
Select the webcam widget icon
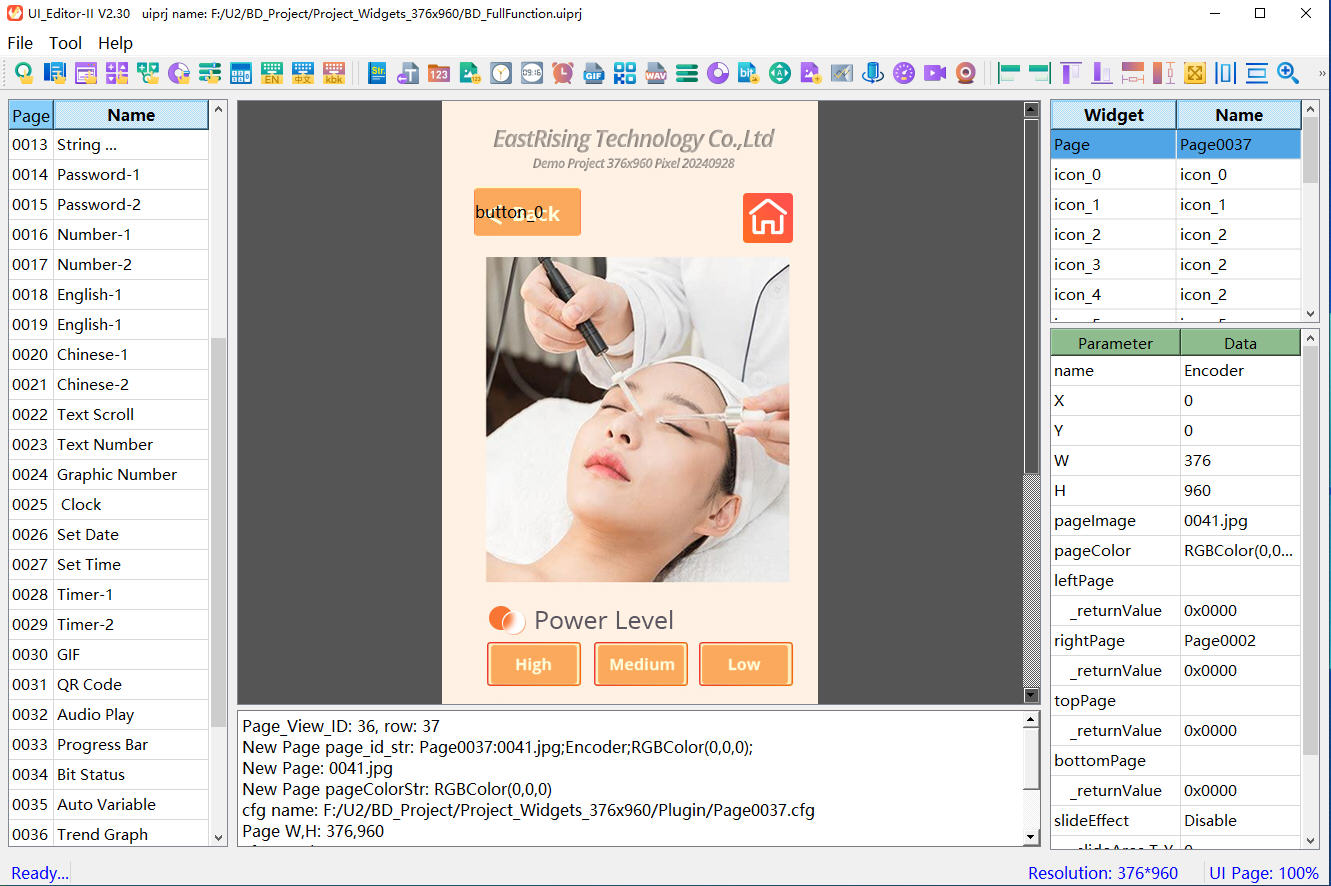[966, 73]
